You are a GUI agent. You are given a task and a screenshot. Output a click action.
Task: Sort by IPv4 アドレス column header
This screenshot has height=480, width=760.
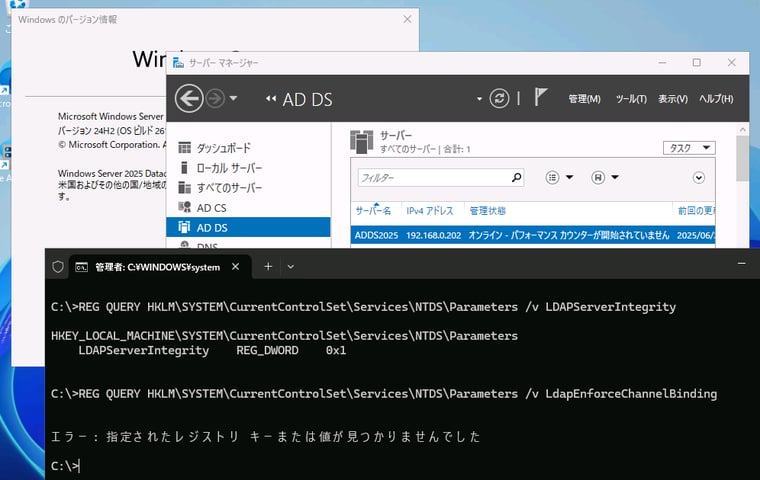[x=429, y=210]
